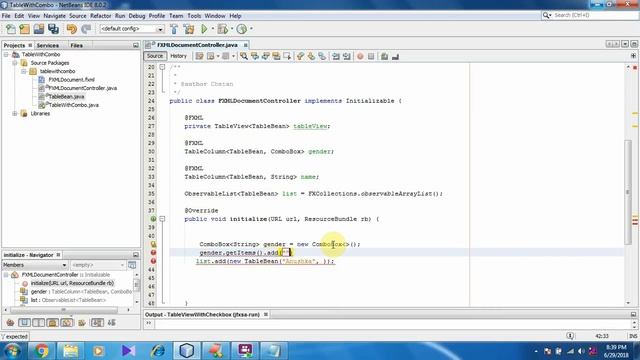Open TableBean.java in project tree
The image size is (640, 360).
pos(66,97)
